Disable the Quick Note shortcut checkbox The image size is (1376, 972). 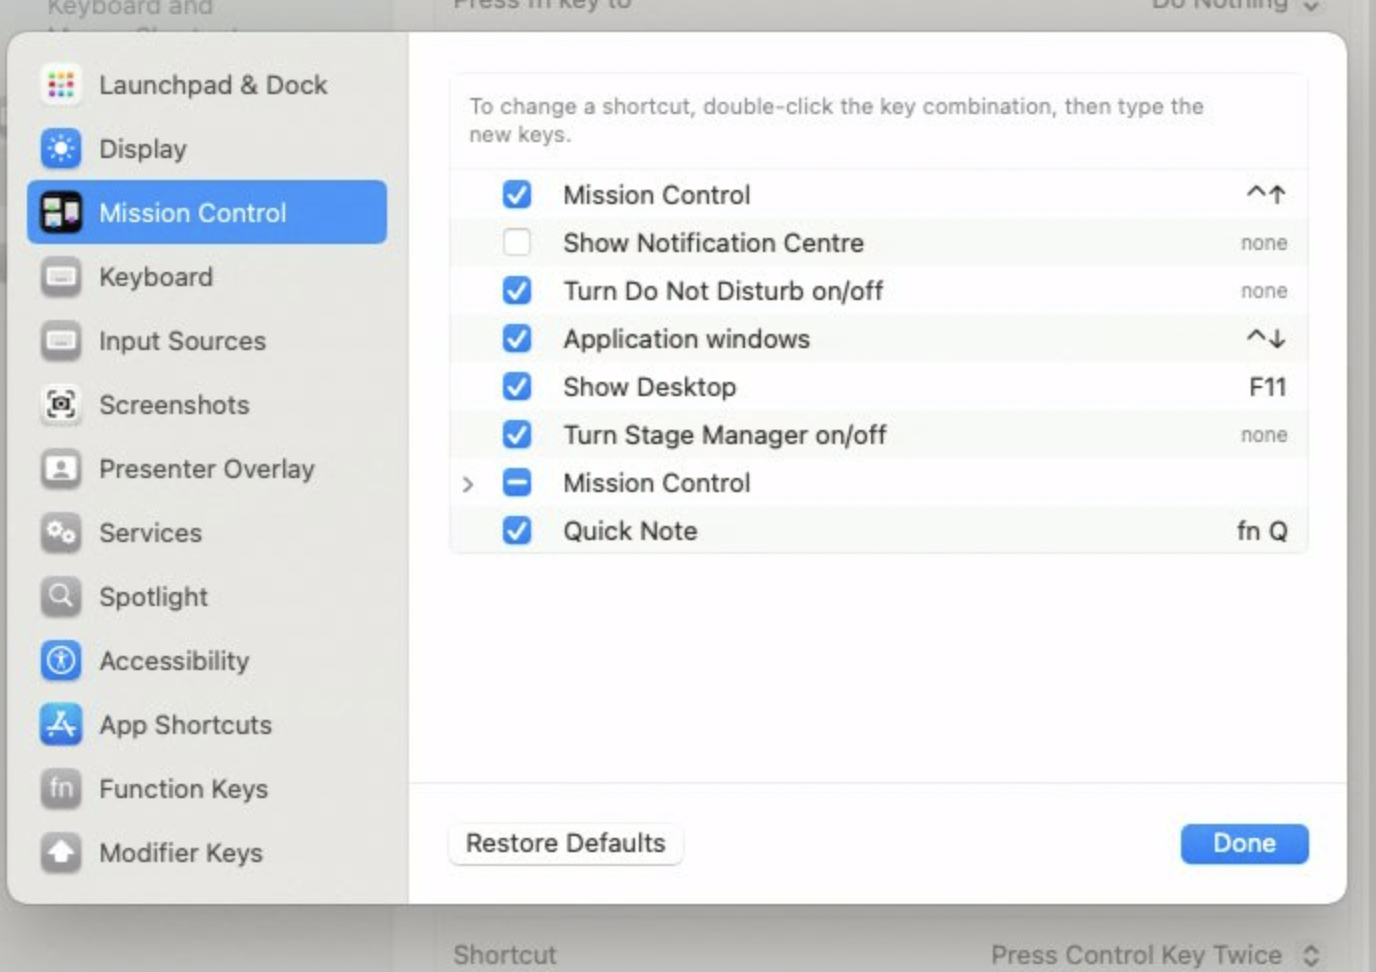click(517, 531)
